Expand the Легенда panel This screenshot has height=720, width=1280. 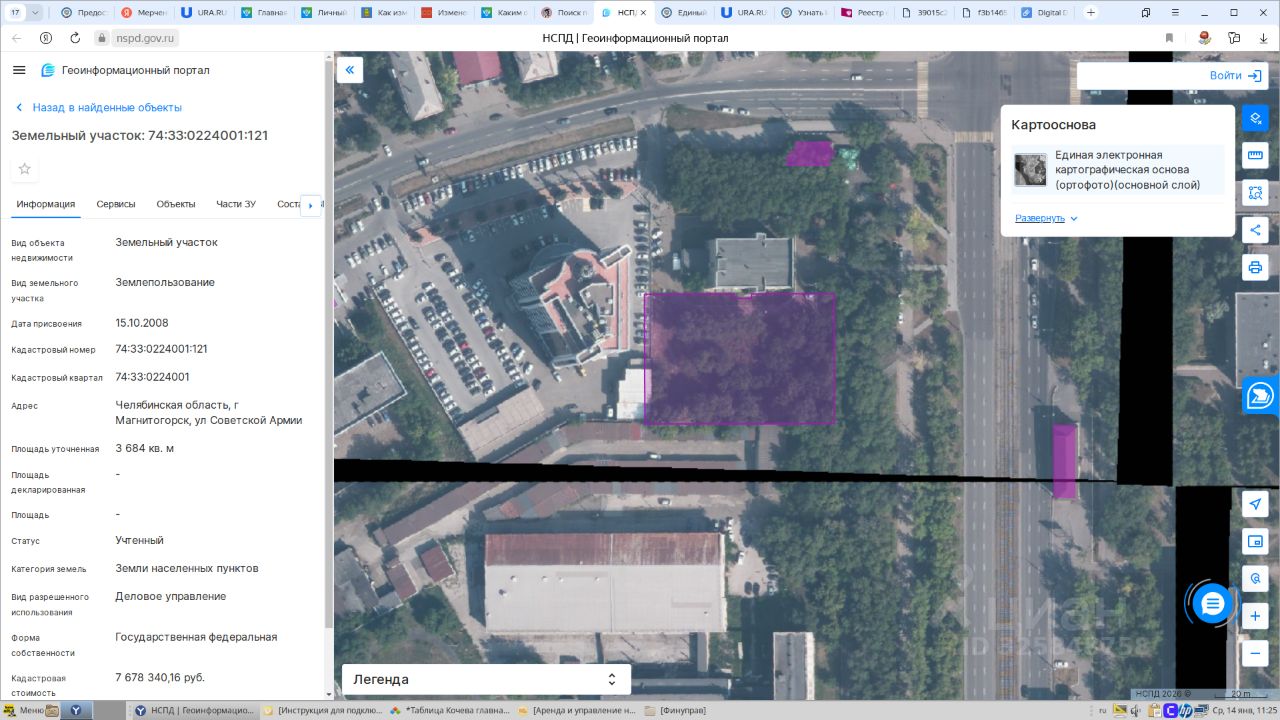486,679
